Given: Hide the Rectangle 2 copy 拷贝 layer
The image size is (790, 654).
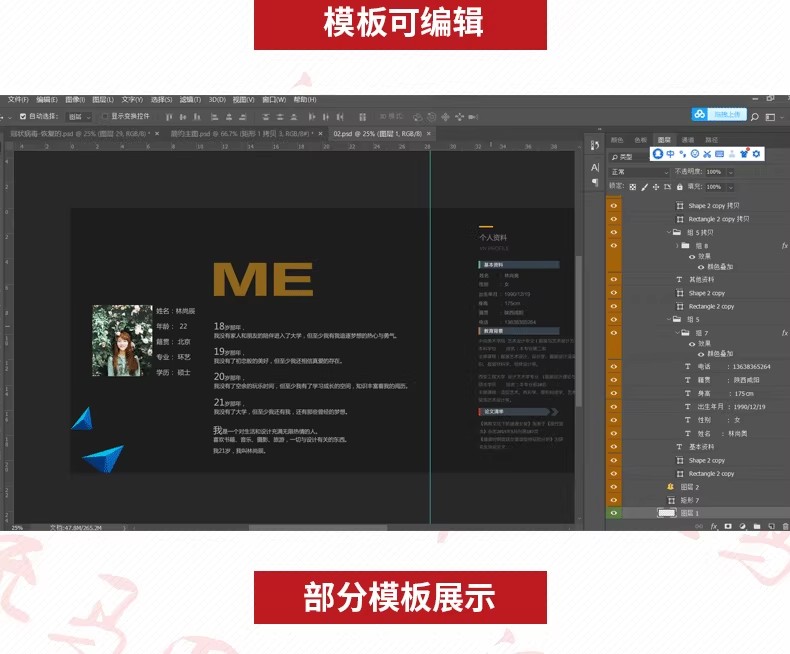Looking at the screenshot, I should click(614, 219).
